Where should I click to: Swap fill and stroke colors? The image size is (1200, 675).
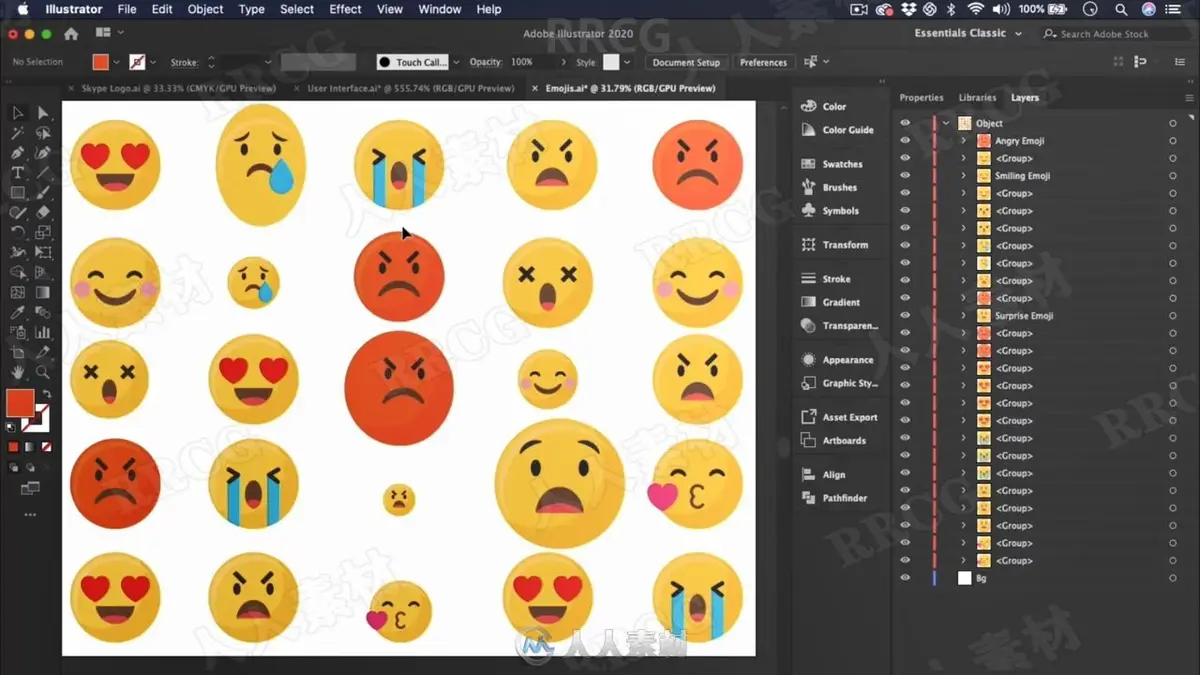point(47,393)
